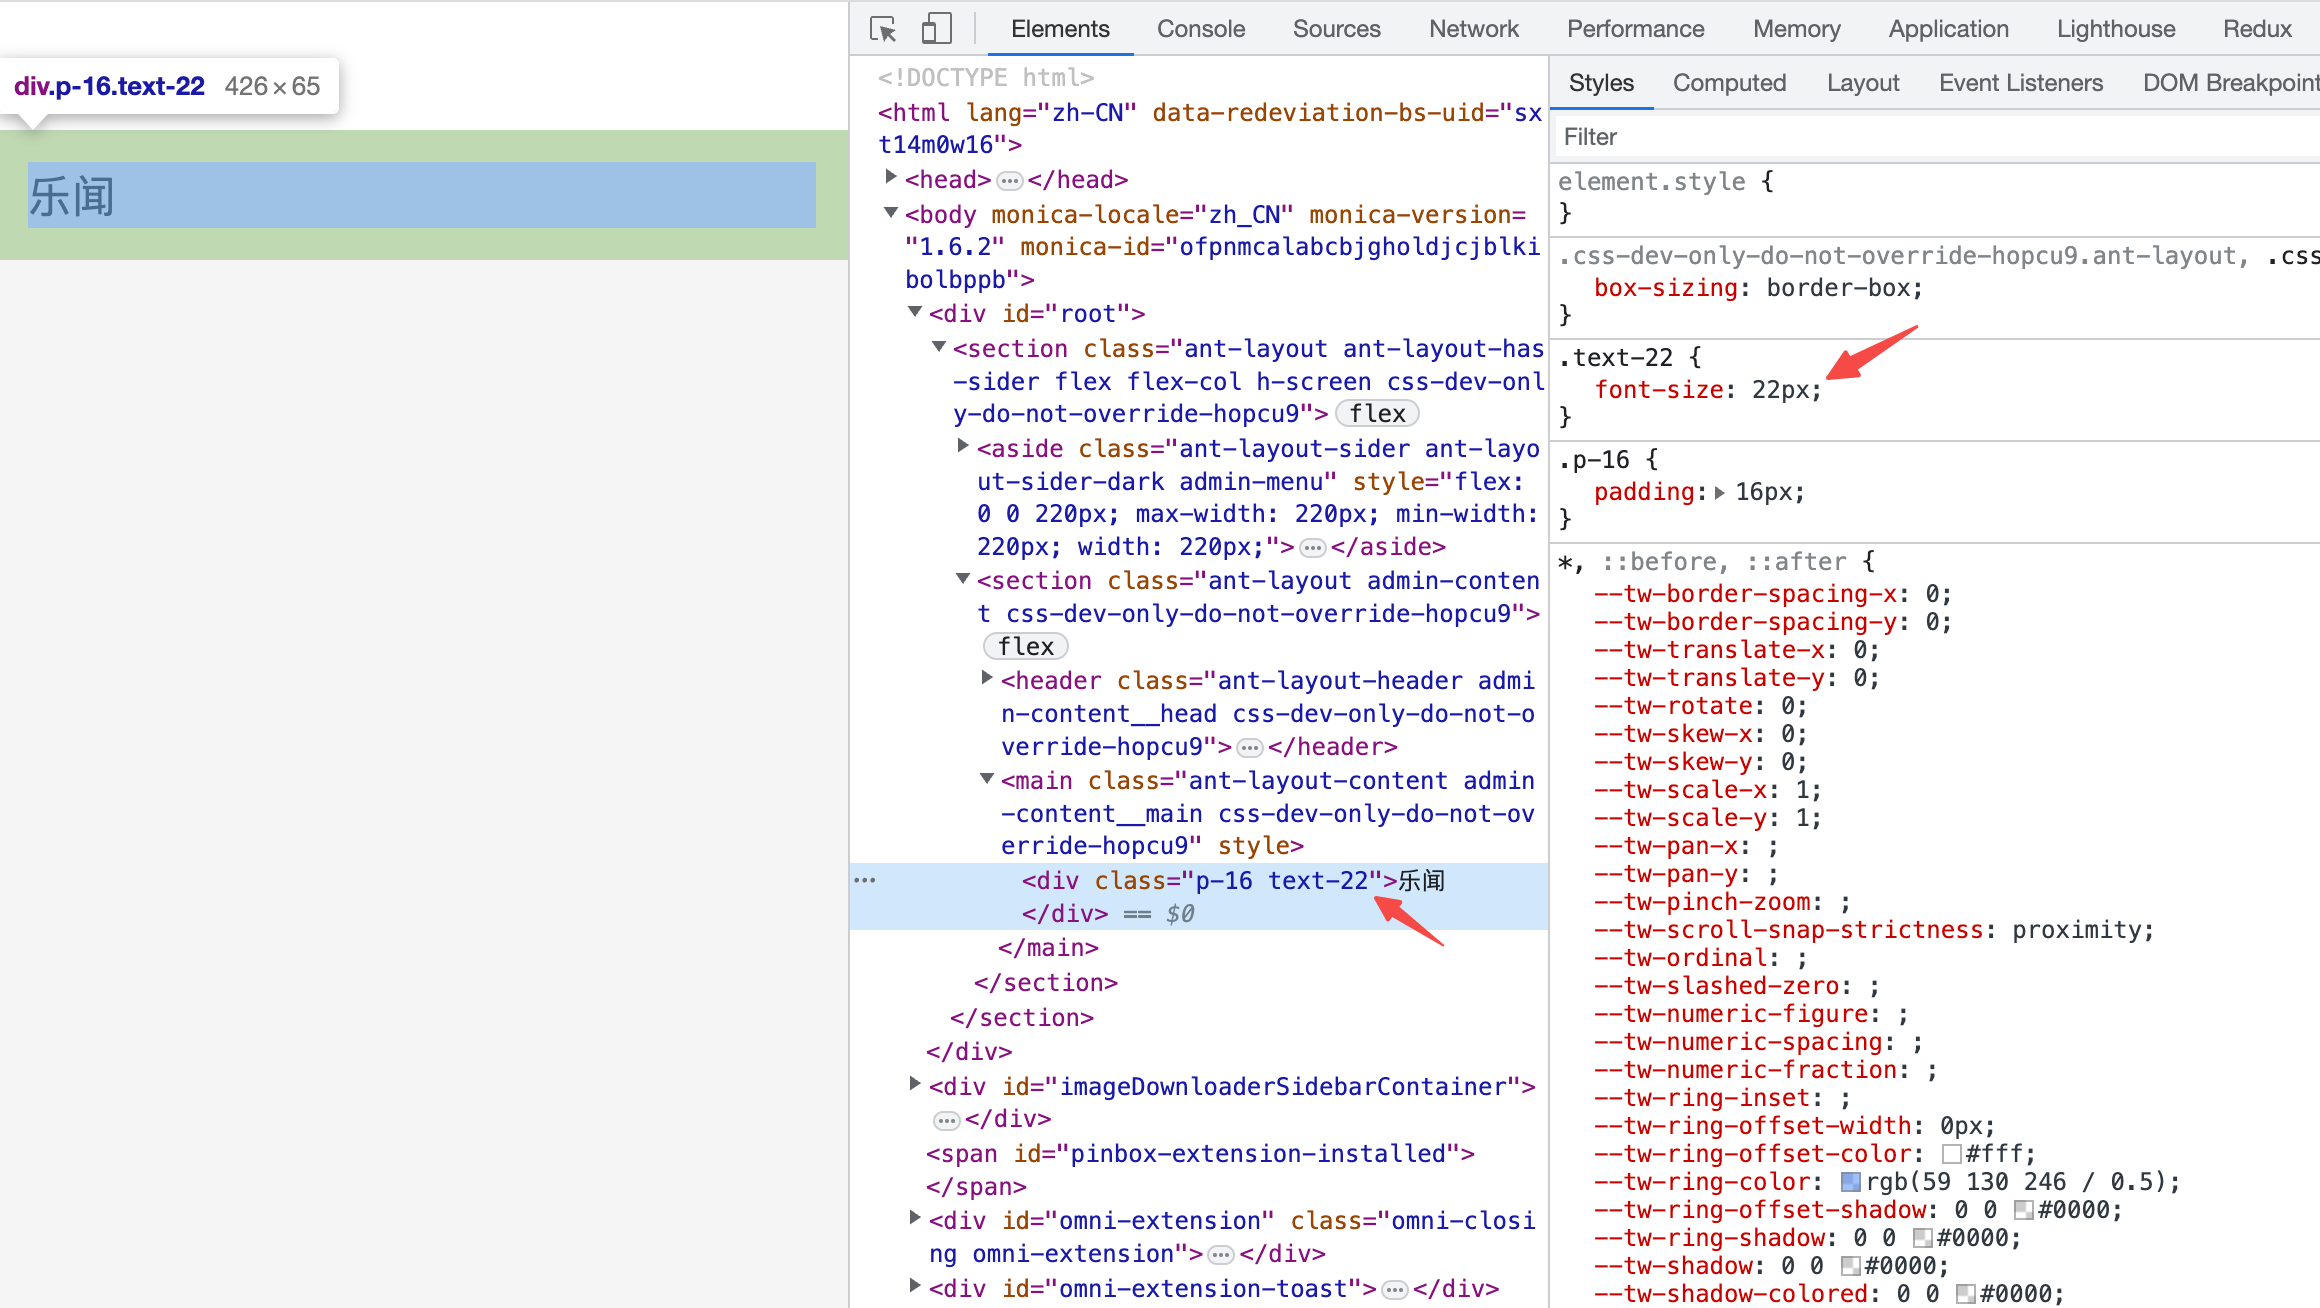Screen dimensions: 2320x1308
Task: Toggle the device toolbar icon
Action: coord(935,29)
